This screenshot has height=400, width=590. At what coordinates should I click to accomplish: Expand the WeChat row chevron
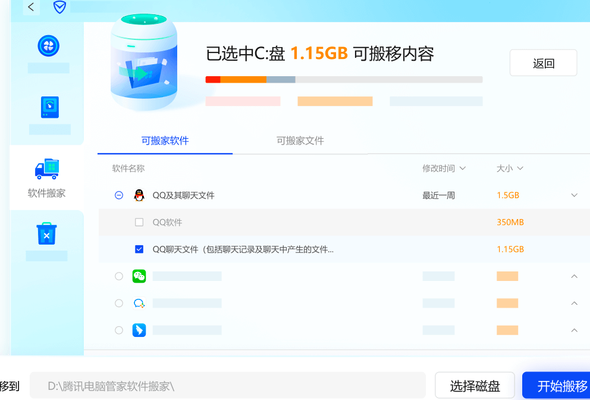574,276
